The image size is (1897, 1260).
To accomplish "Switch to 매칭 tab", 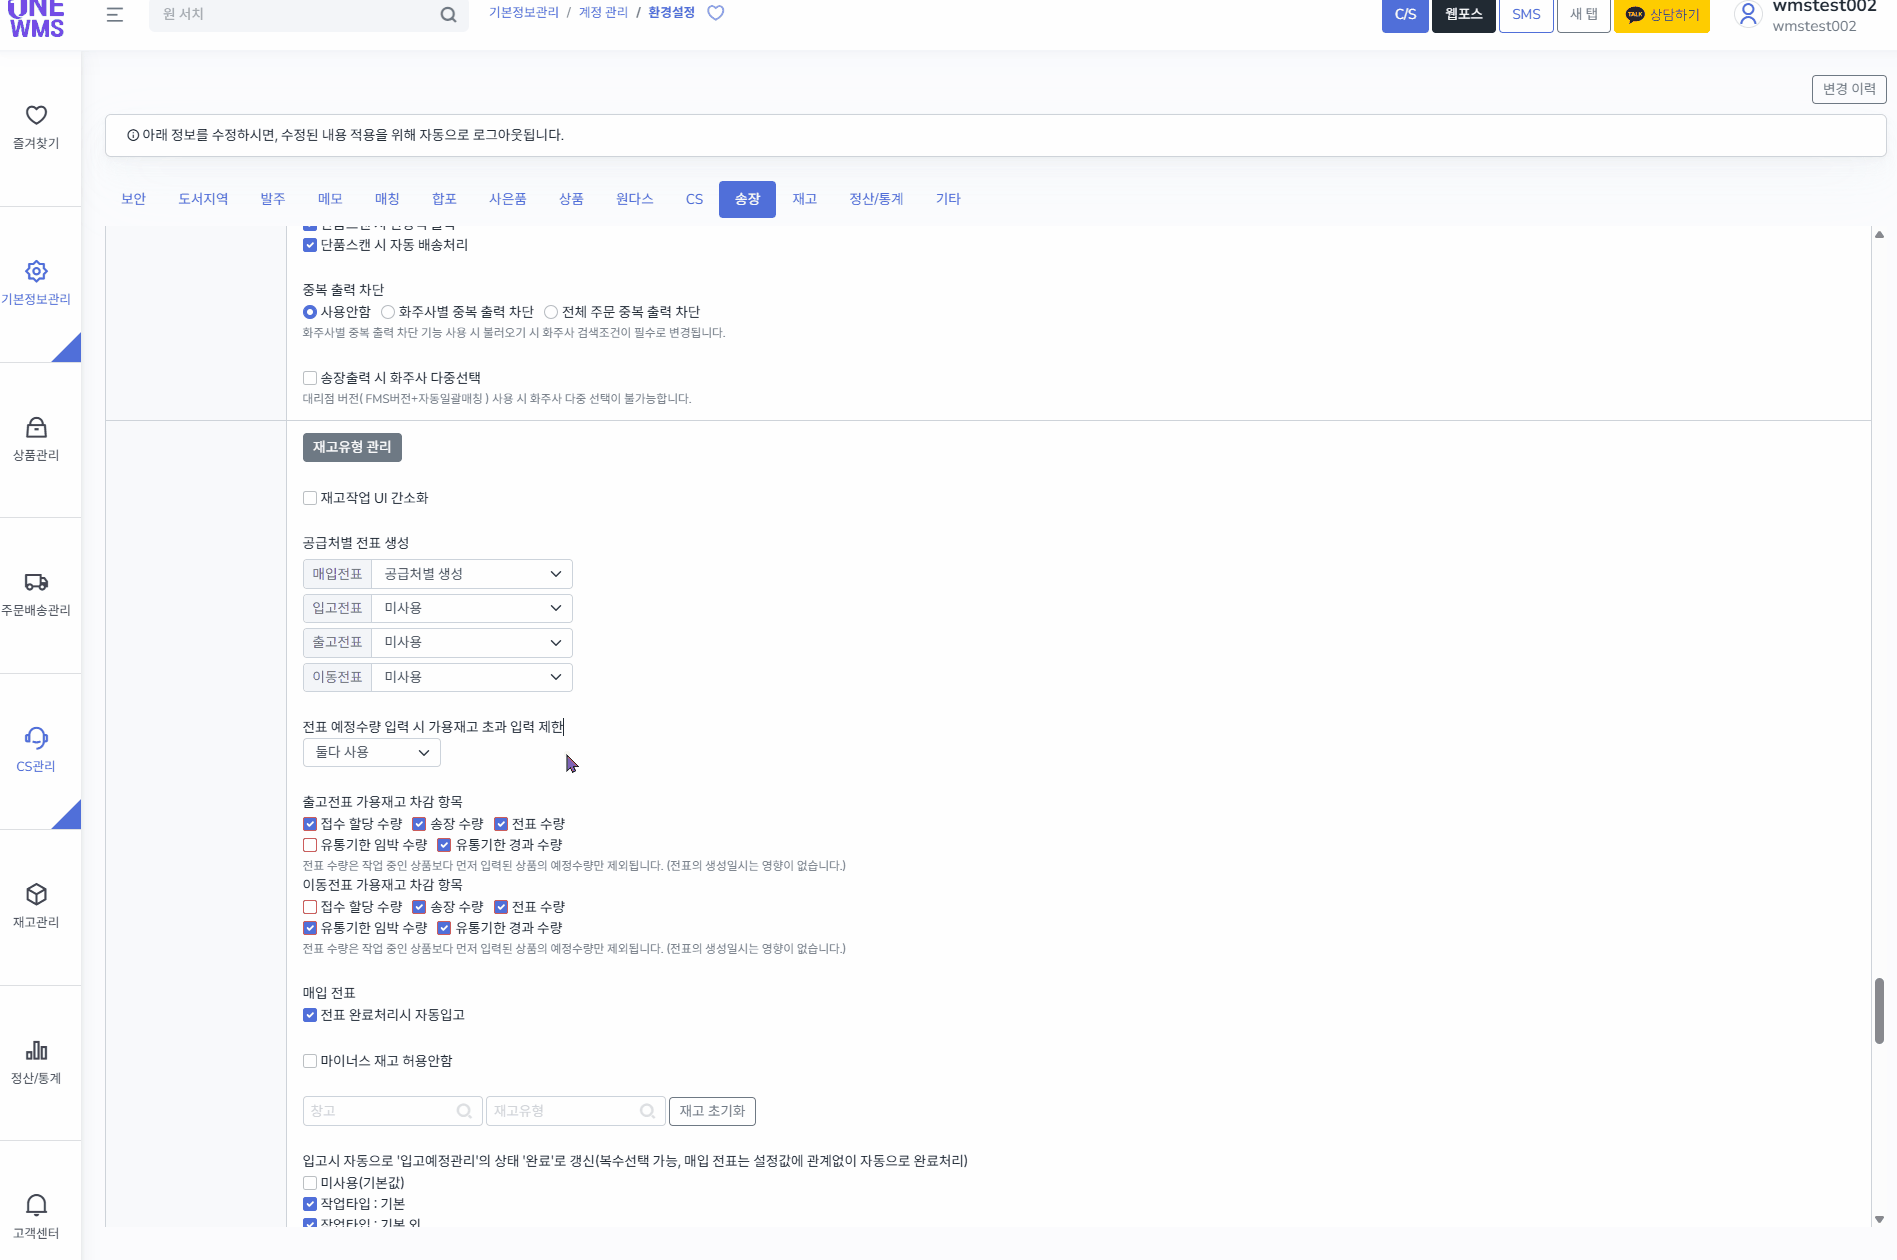I will pos(387,199).
